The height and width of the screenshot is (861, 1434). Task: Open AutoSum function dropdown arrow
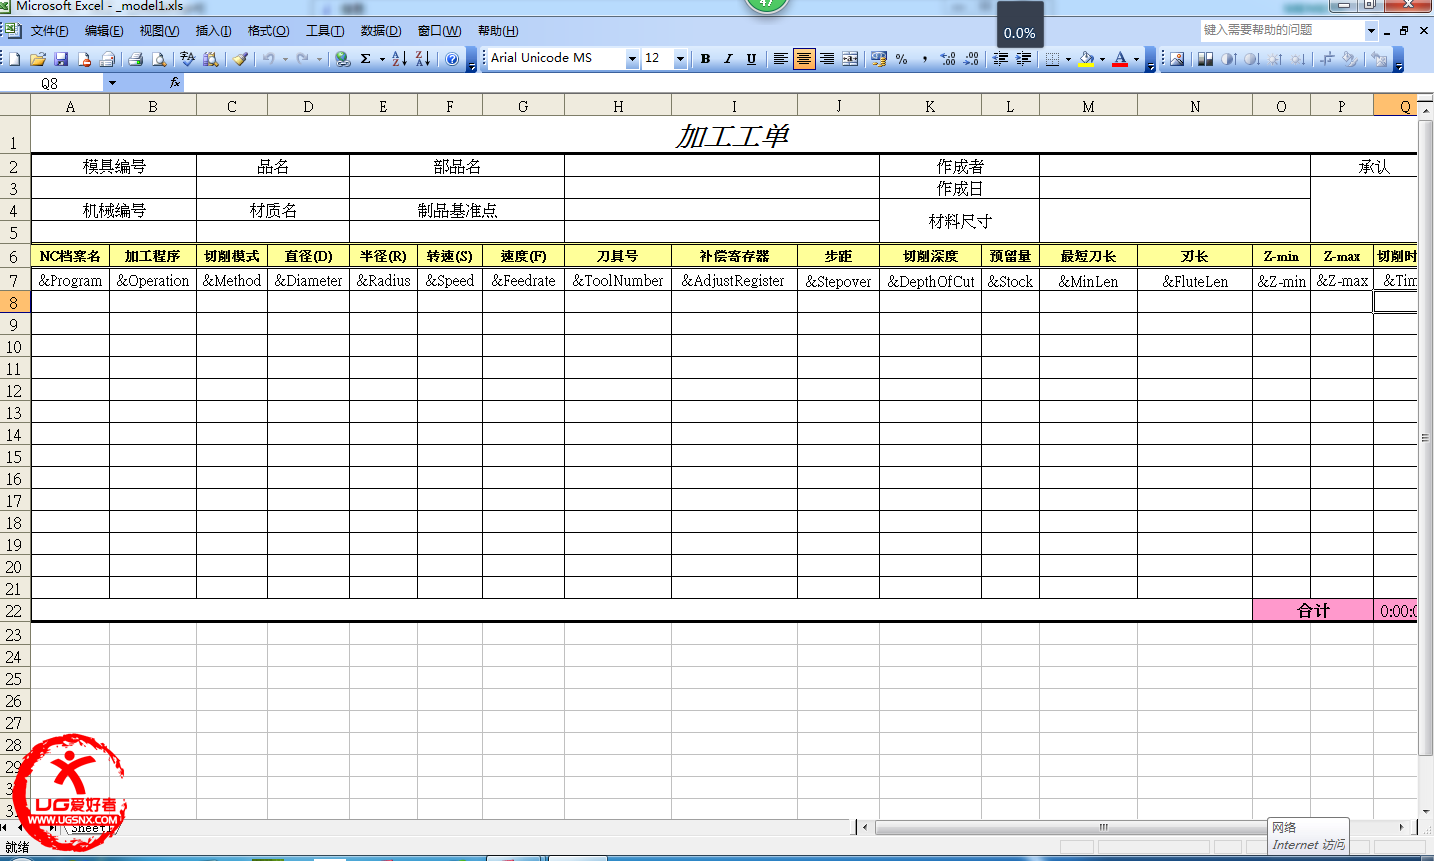pyautogui.click(x=382, y=59)
